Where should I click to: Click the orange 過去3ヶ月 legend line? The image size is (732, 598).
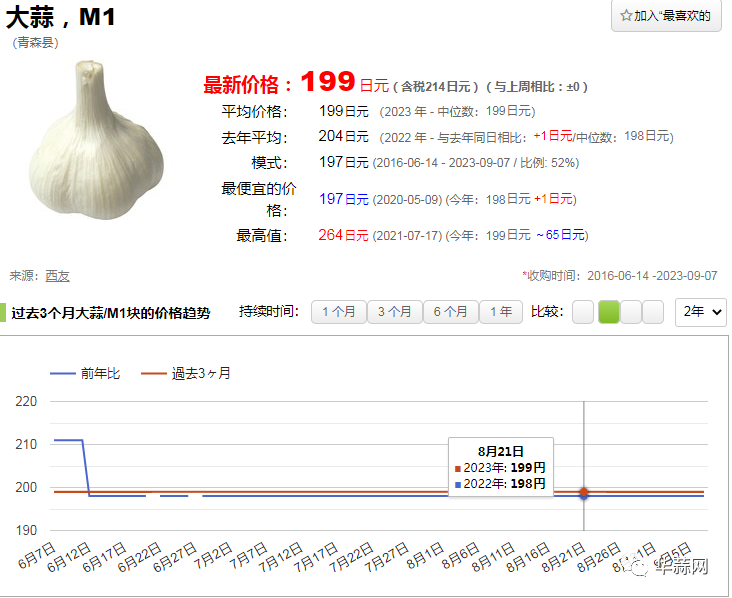click(154, 373)
